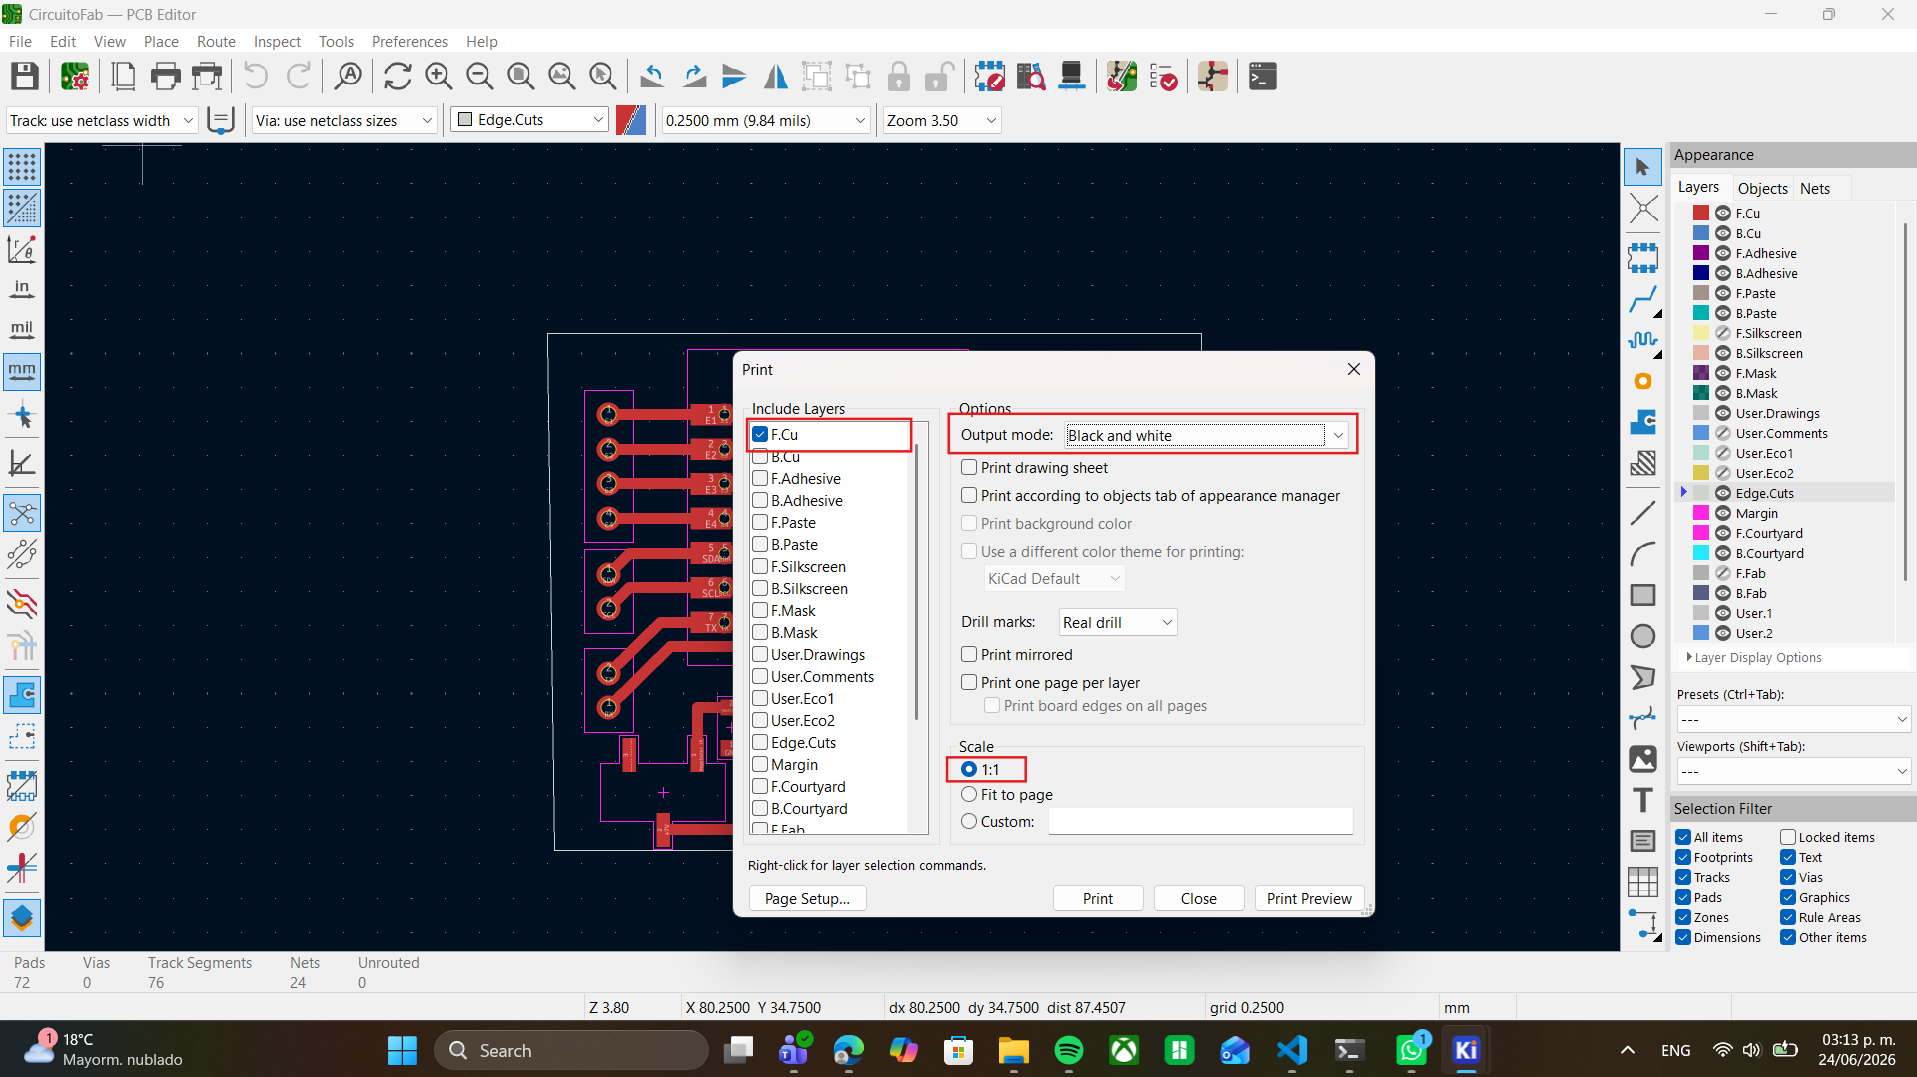This screenshot has width=1917, height=1077.
Task: Check the F.Silkscreen layer in Include Layers
Action: pos(760,566)
